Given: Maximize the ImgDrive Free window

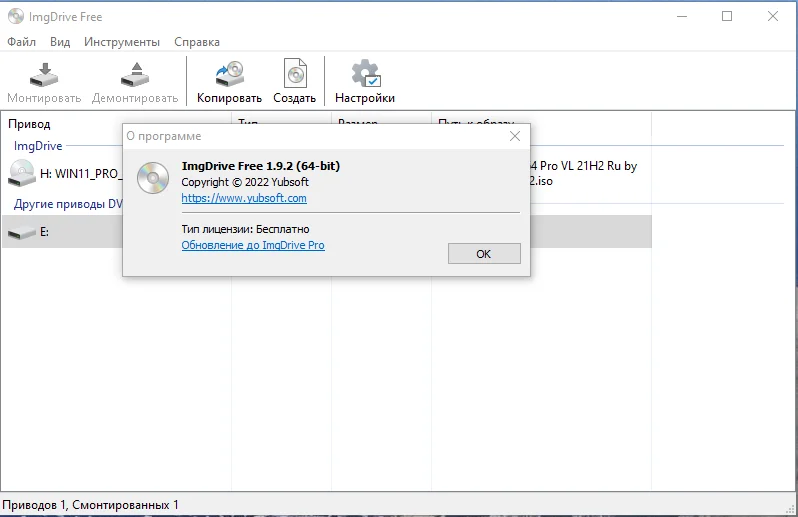Looking at the screenshot, I should pos(727,16).
